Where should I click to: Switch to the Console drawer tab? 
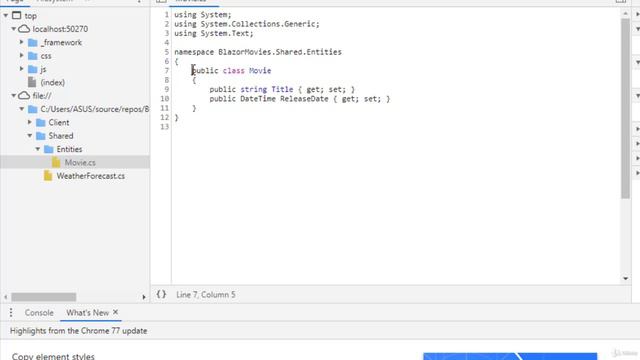39,313
